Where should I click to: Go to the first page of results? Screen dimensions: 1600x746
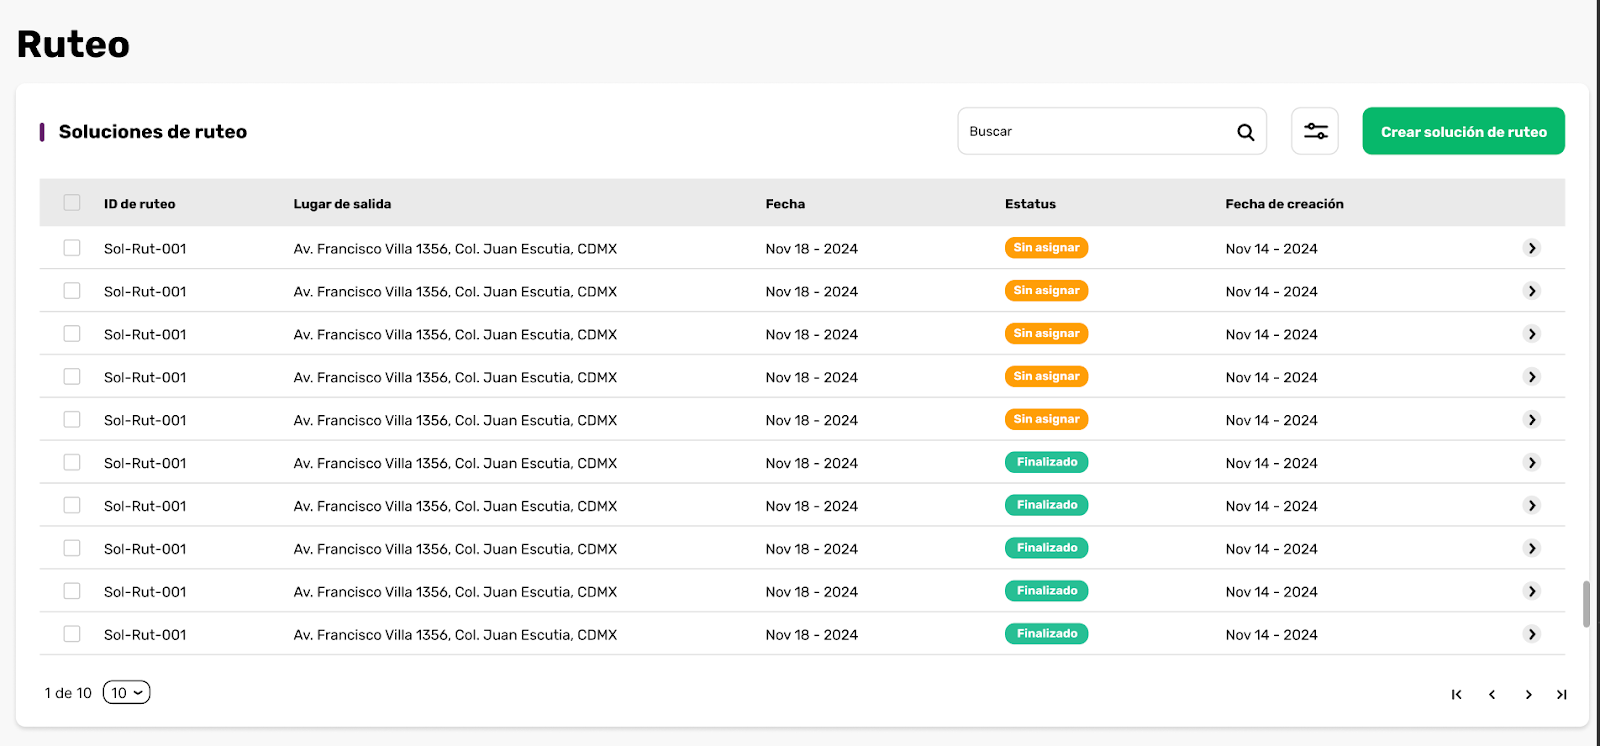[x=1456, y=694]
